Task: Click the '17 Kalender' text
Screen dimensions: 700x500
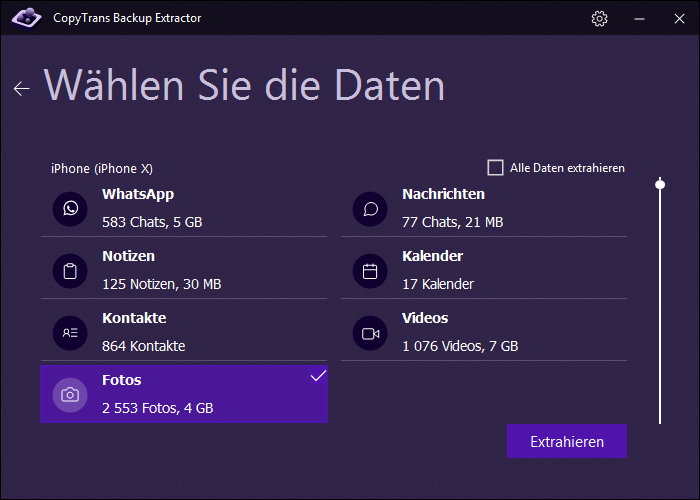Action: (x=438, y=284)
